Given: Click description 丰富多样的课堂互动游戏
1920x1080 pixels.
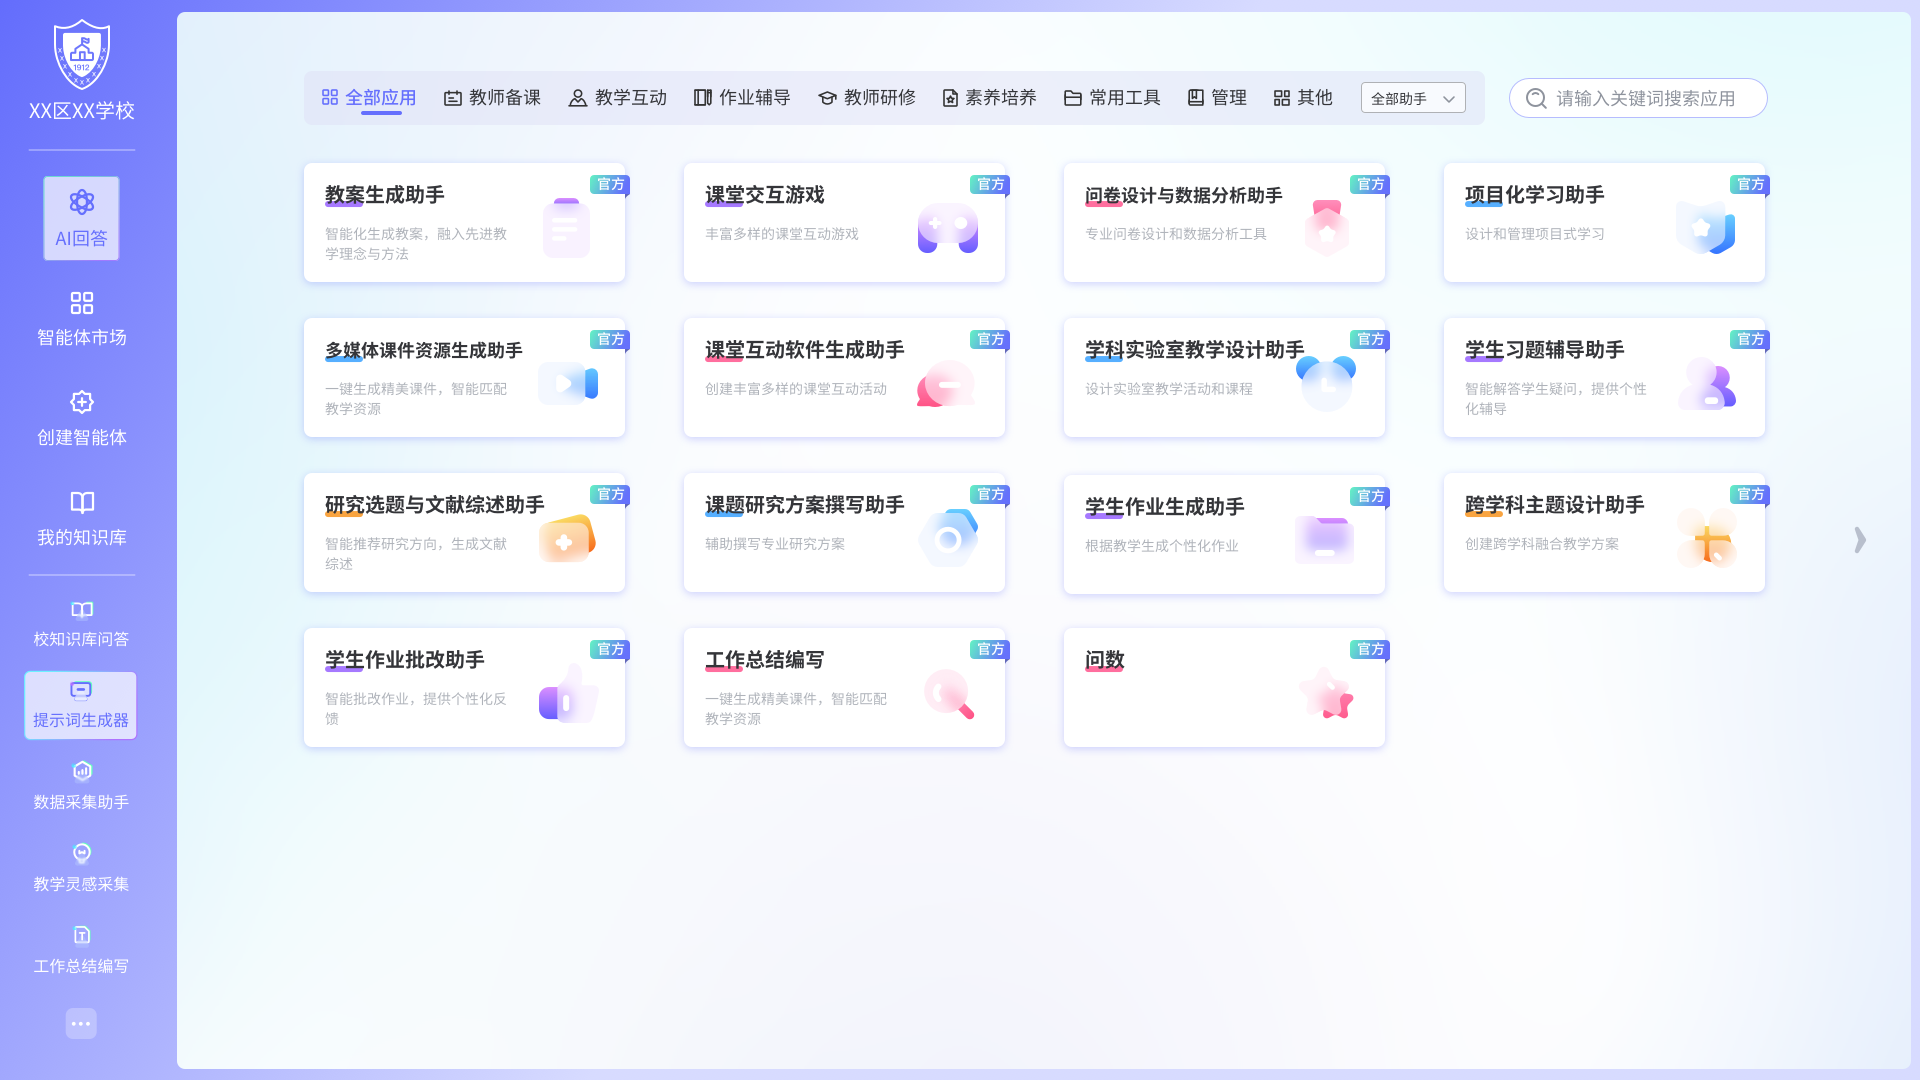Looking at the screenshot, I should [x=782, y=234].
